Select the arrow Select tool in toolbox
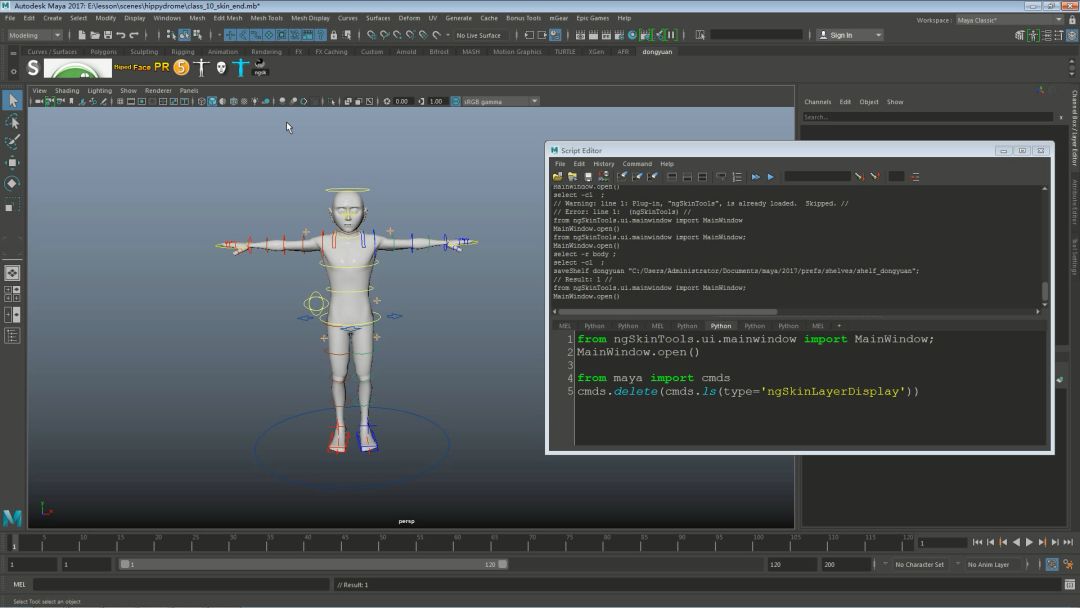Screen dimensions: 1080x608 pyautogui.click(x=12, y=100)
